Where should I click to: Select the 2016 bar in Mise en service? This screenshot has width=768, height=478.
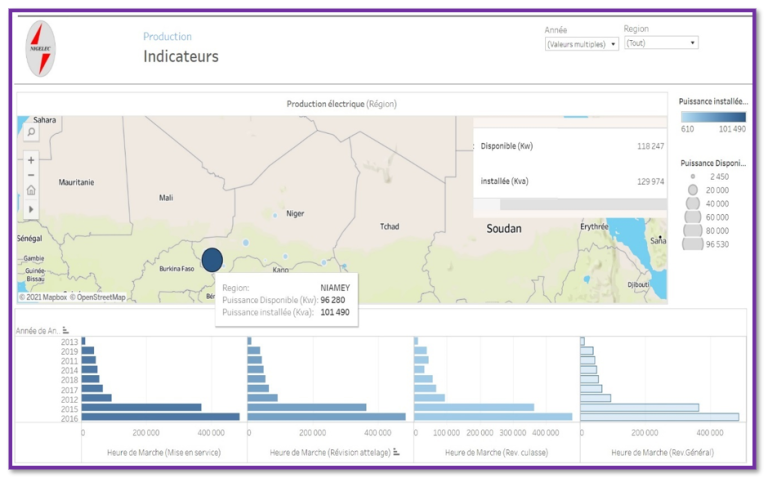click(x=160, y=417)
